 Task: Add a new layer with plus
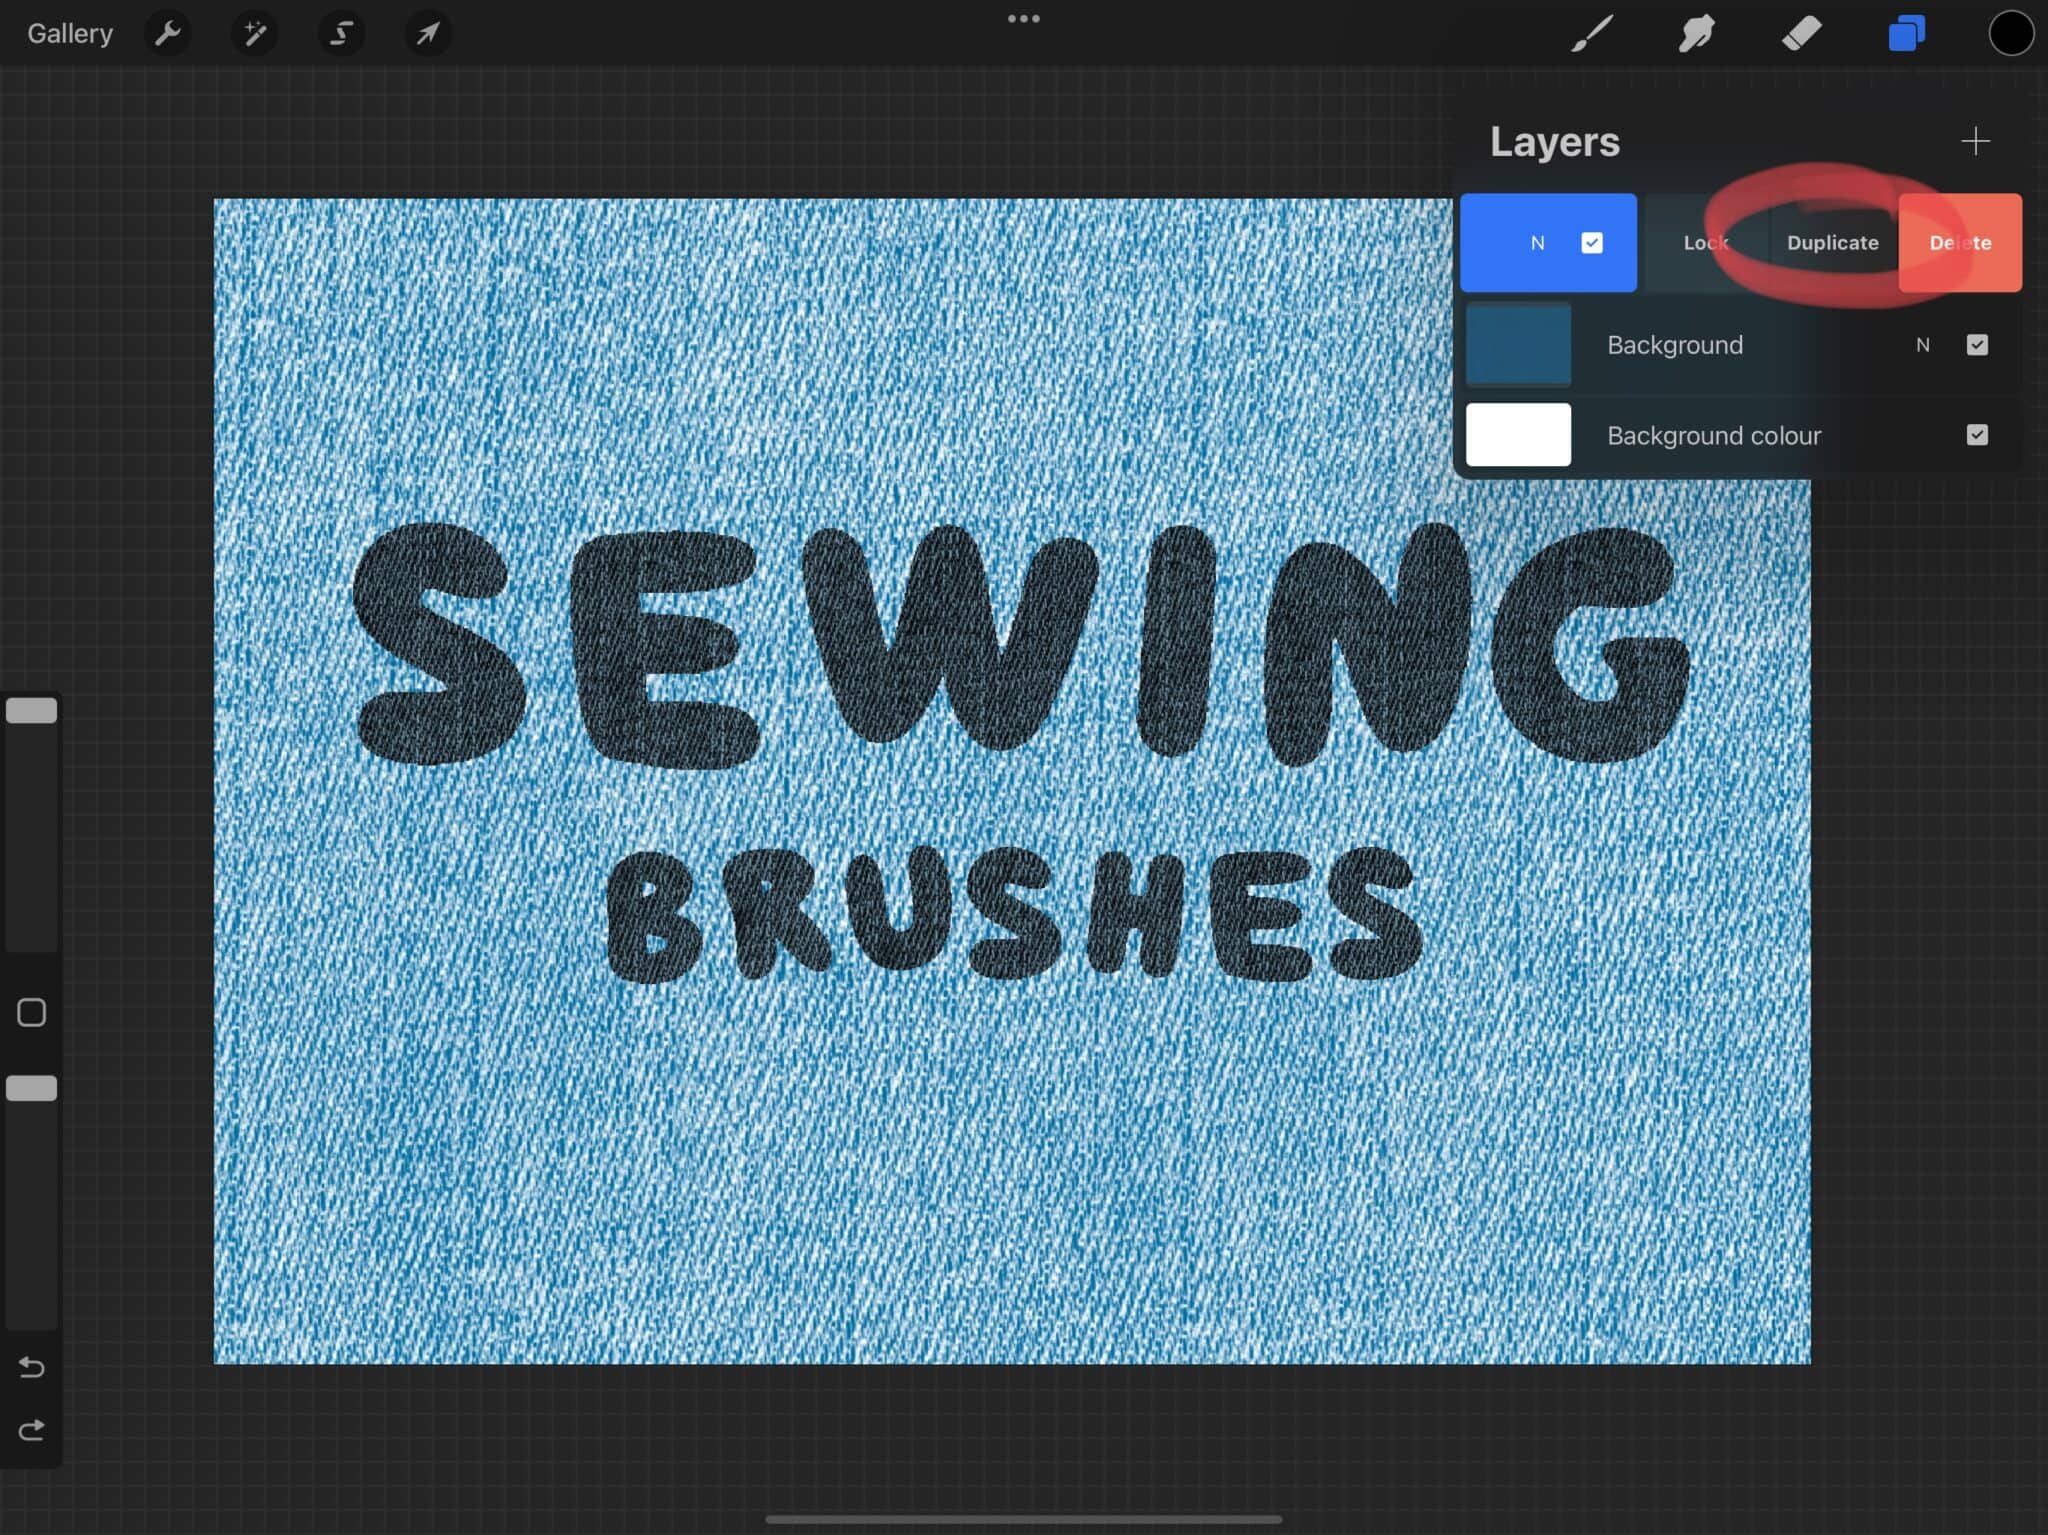[x=1975, y=141]
